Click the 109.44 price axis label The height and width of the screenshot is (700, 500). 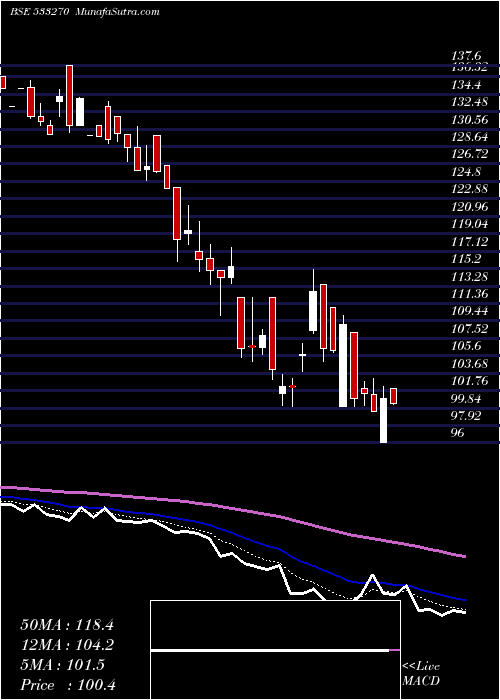[470, 311]
